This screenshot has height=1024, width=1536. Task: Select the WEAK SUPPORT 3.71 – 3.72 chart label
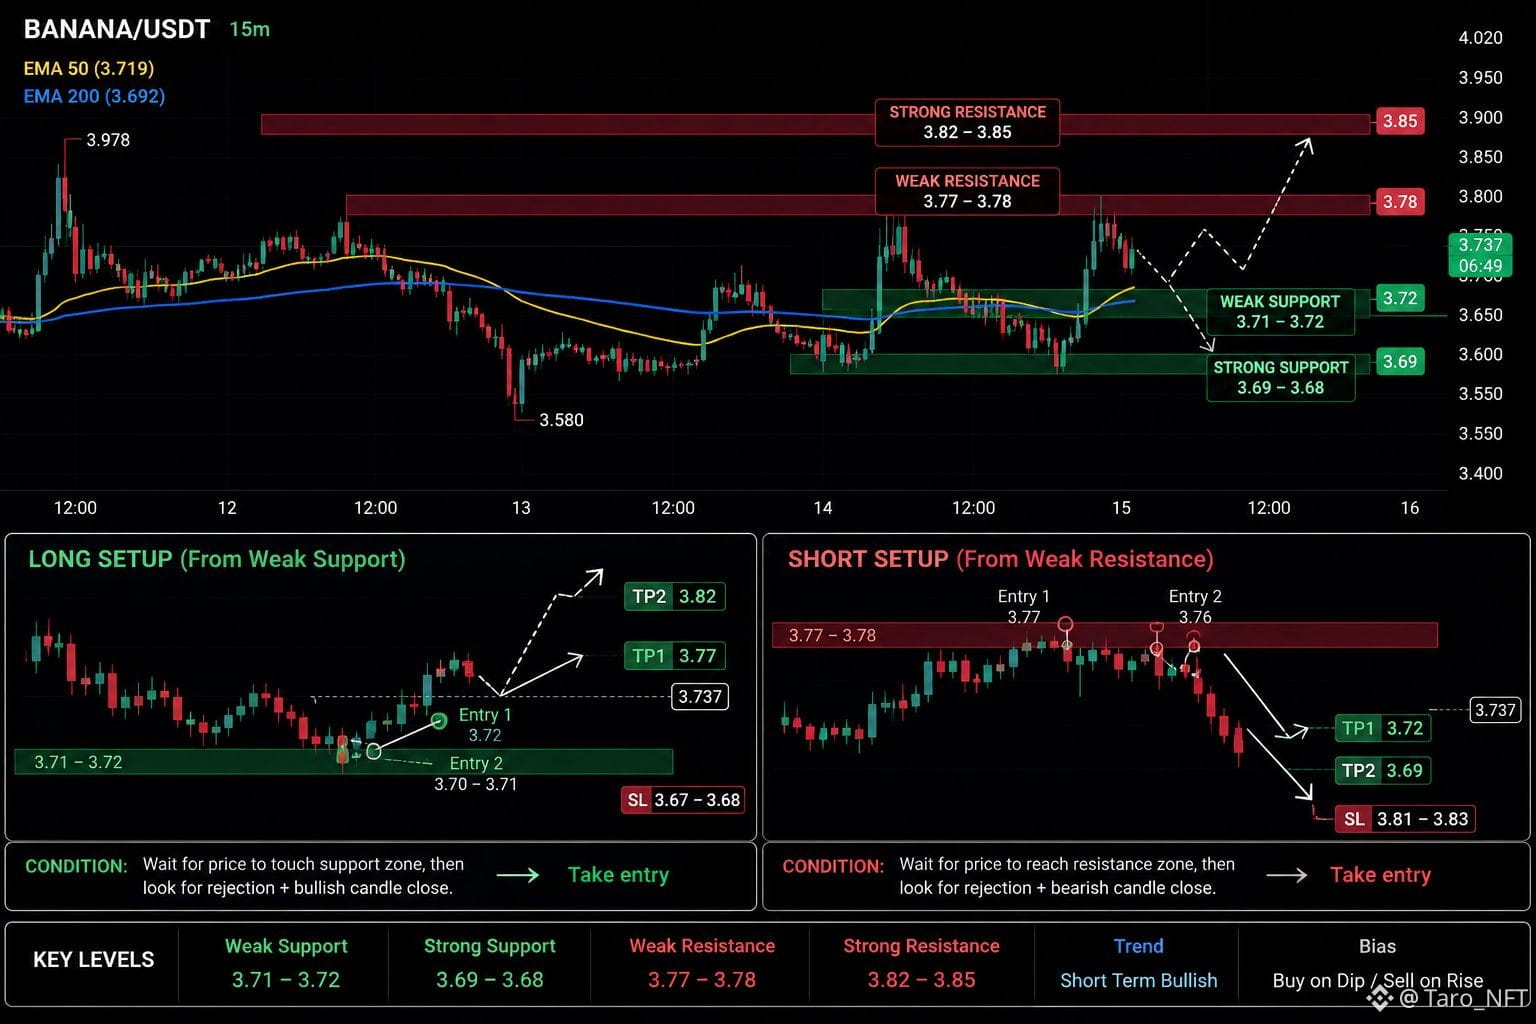point(1280,311)
